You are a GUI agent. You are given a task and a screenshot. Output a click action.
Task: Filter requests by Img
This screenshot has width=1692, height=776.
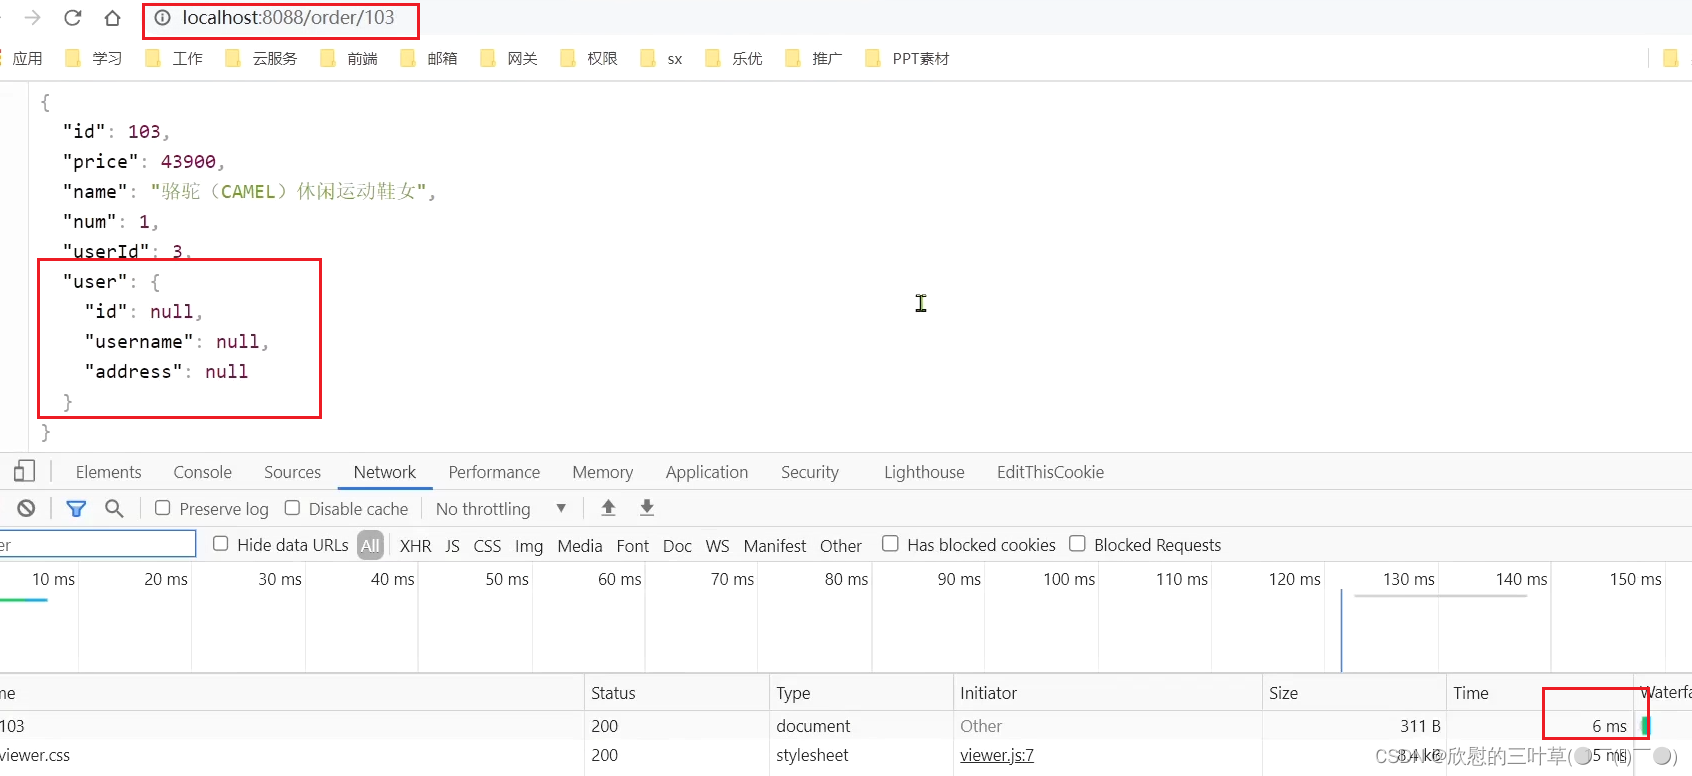(x=528, y=546)
